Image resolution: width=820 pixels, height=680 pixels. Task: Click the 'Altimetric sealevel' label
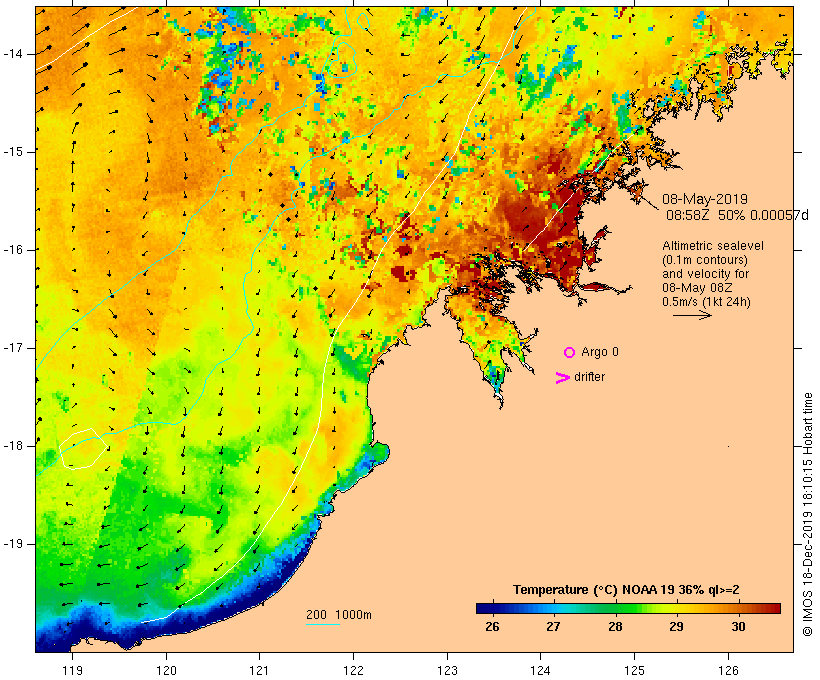tap(713, 246)
